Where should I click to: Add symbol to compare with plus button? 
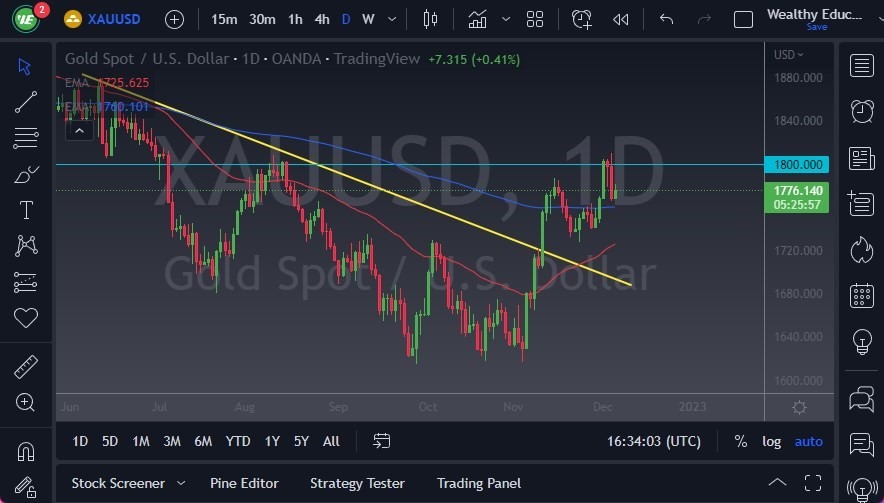pos(174,20)
